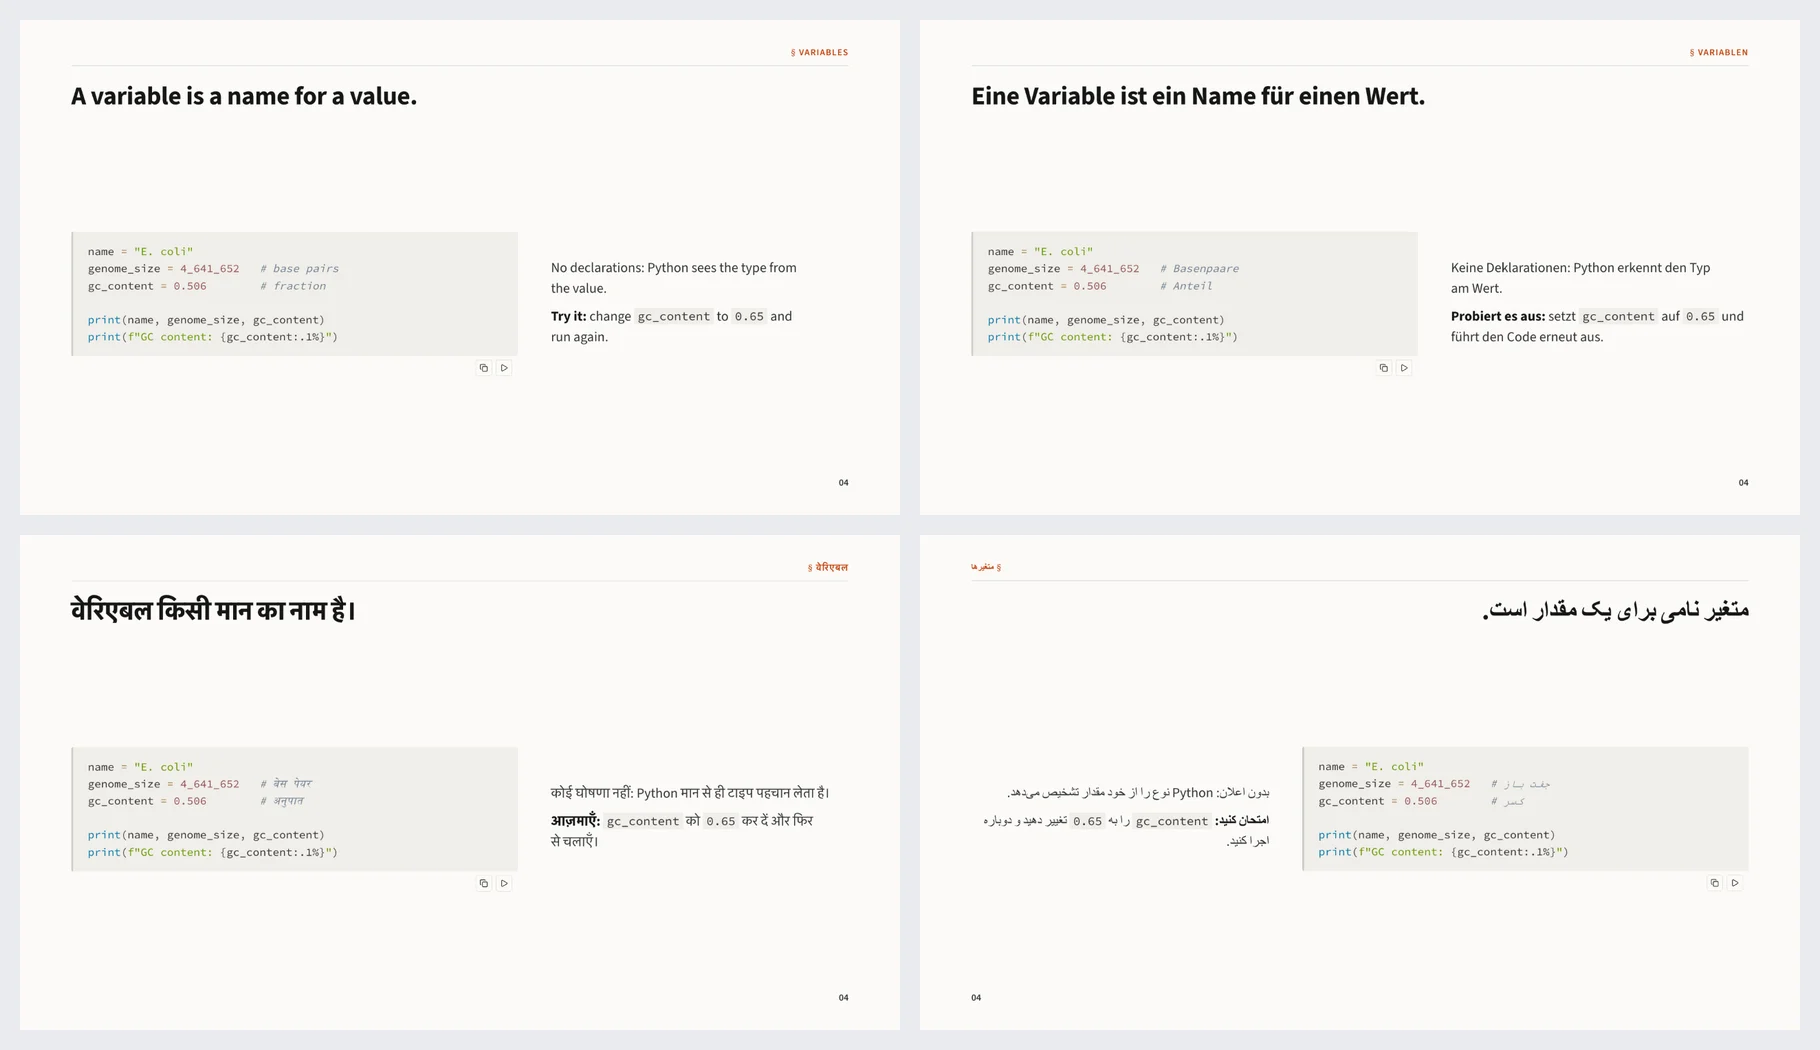Screen dimensions: 1820x1050
Task: Click 'No declarations: Python sees the type' text
Action: click(x=659, y=268)
